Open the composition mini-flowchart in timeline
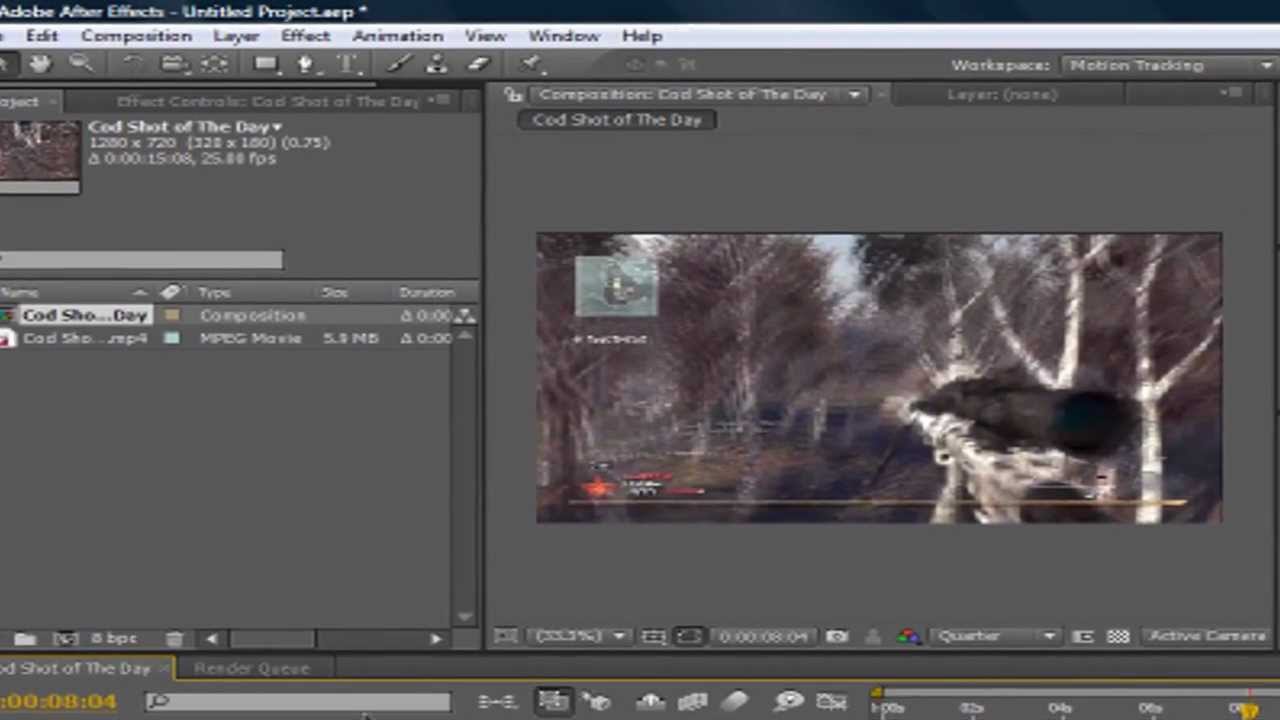 496,702
